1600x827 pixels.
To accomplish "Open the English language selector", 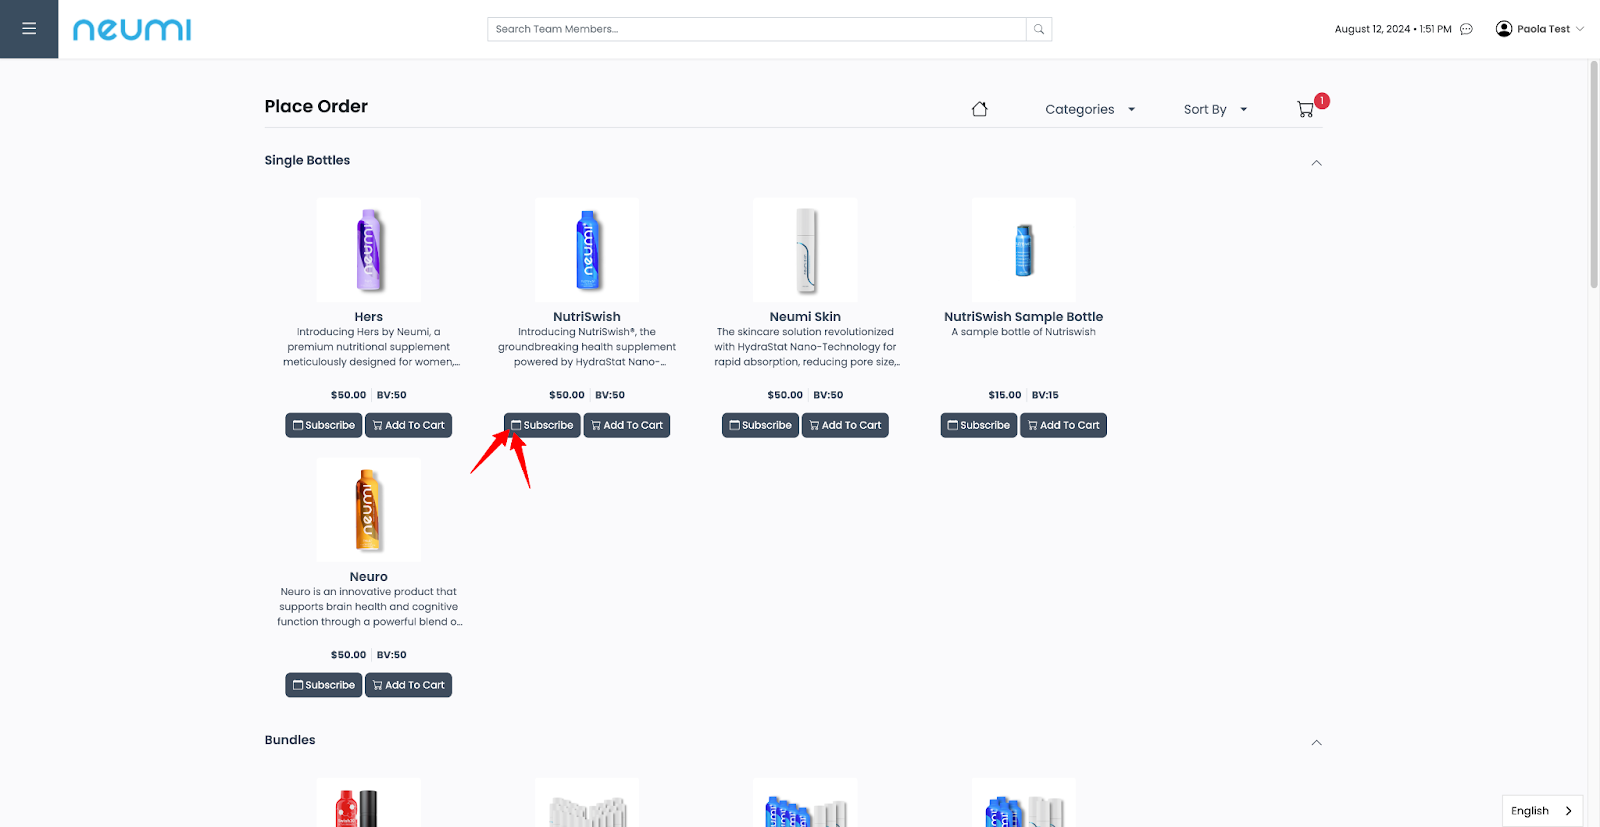I will (1541, 811).
